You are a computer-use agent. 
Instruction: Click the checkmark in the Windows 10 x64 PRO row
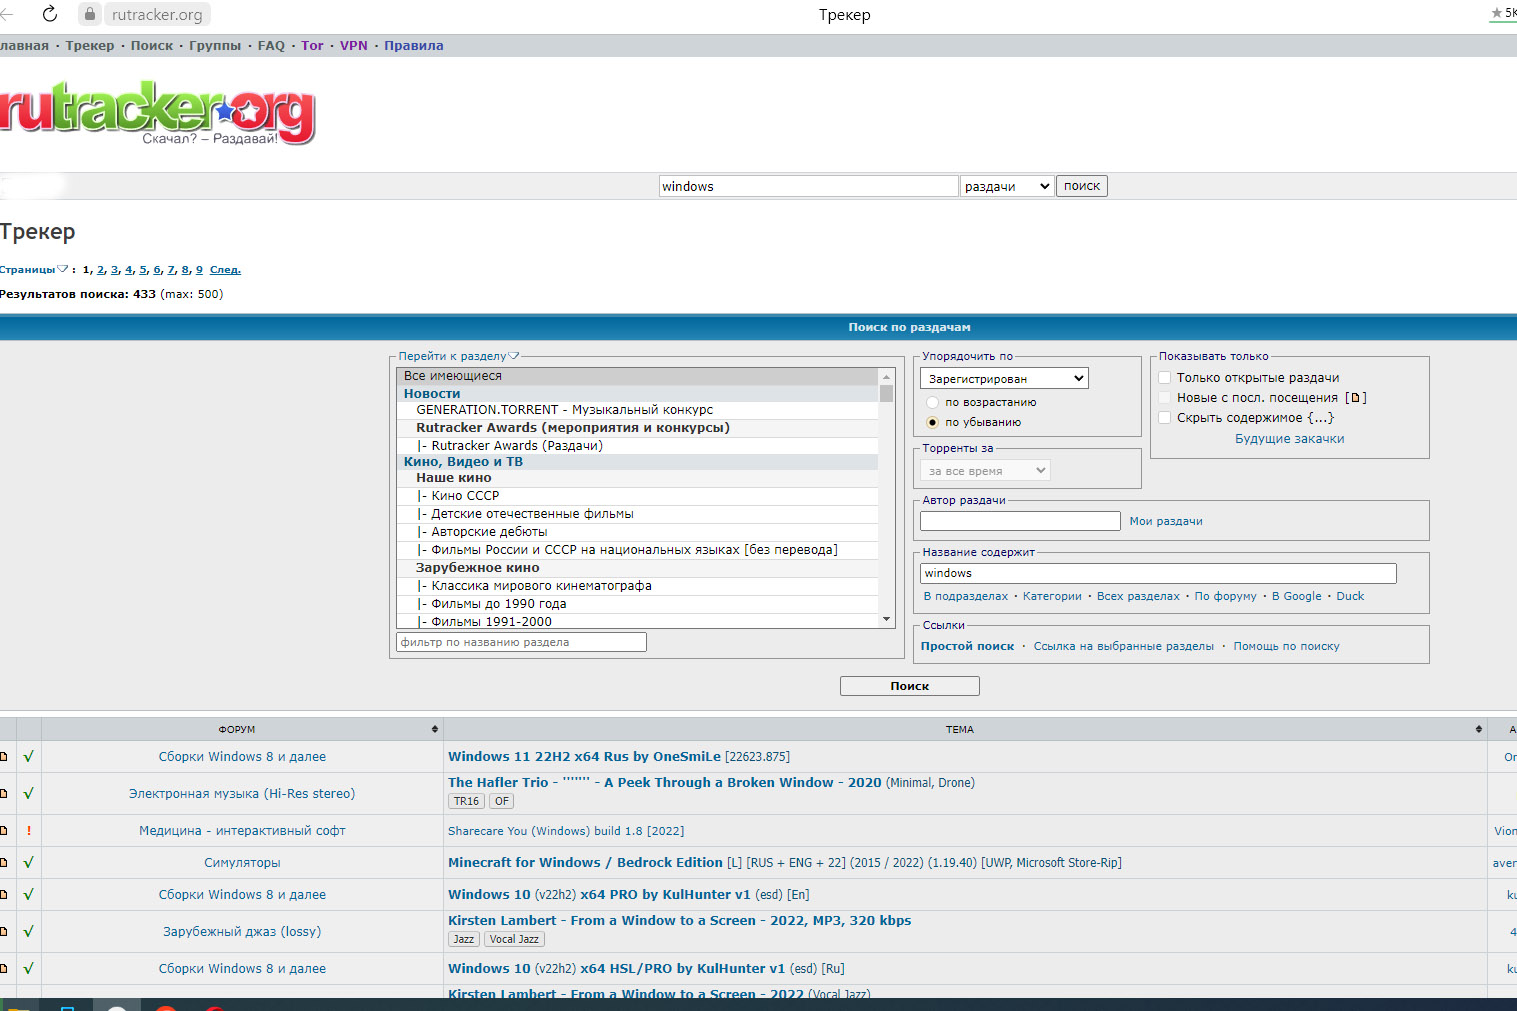(x=29, y=894)
